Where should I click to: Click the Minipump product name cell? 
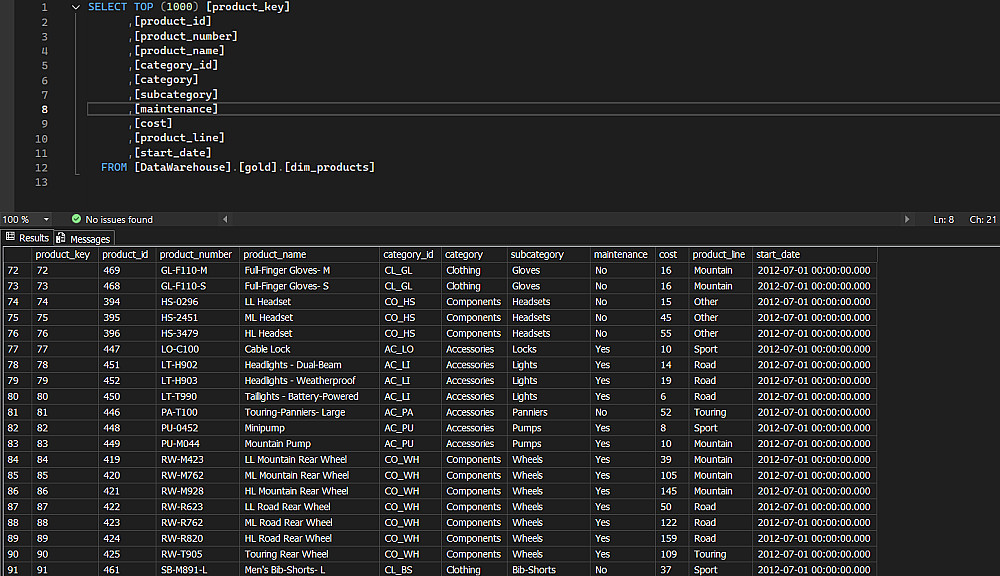[265, 428]
